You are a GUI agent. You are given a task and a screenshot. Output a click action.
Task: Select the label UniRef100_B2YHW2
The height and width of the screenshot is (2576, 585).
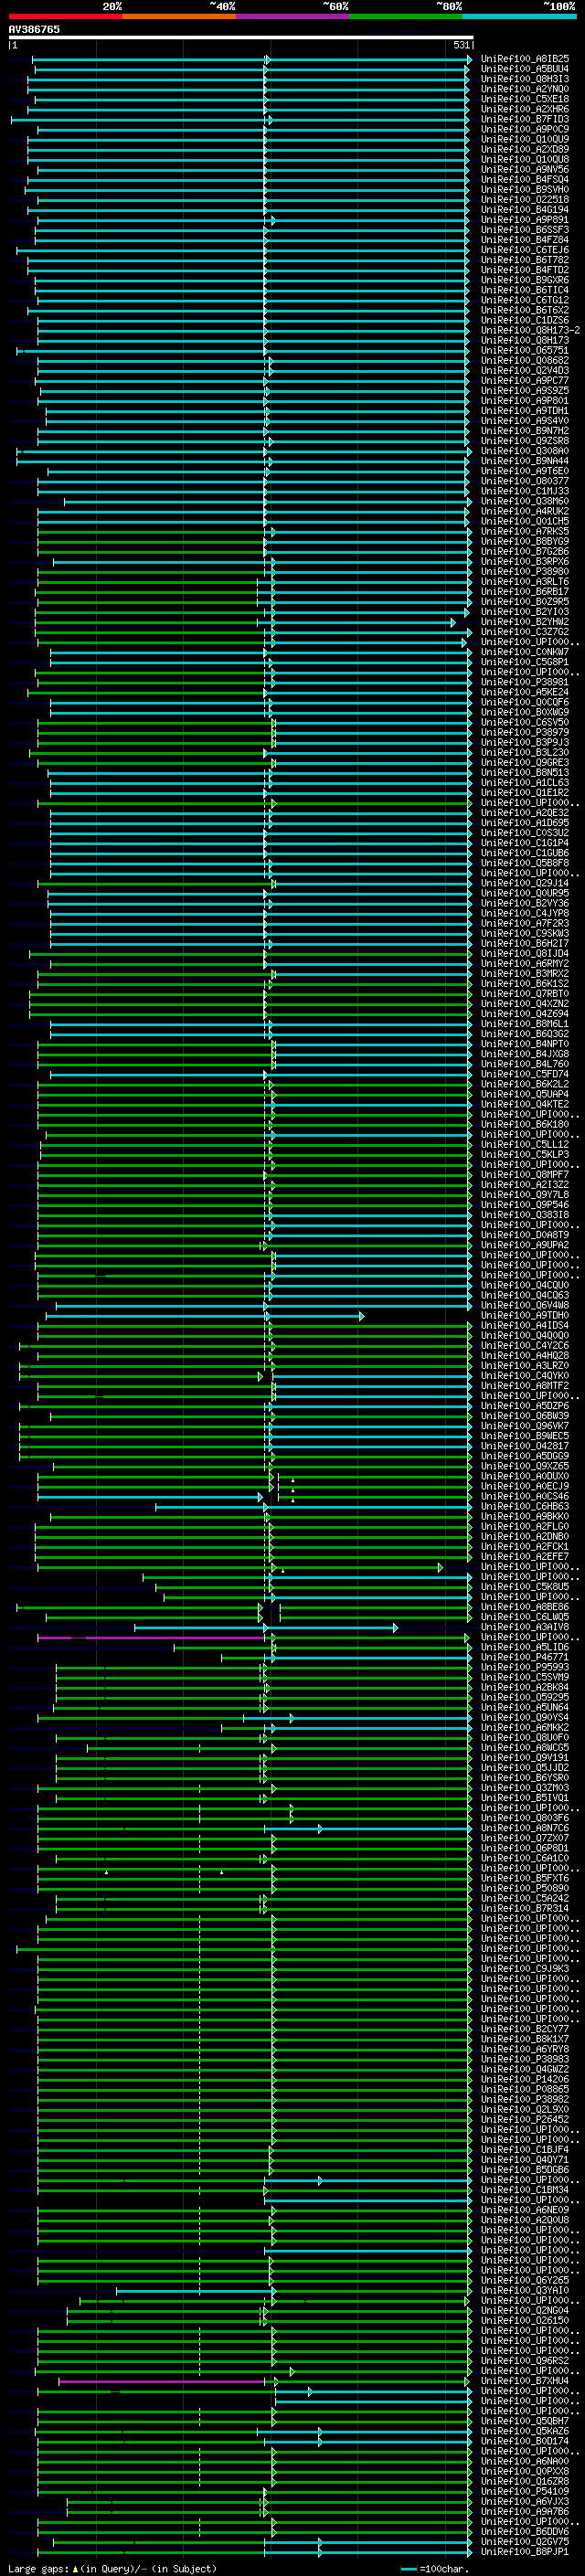point(525,621)
